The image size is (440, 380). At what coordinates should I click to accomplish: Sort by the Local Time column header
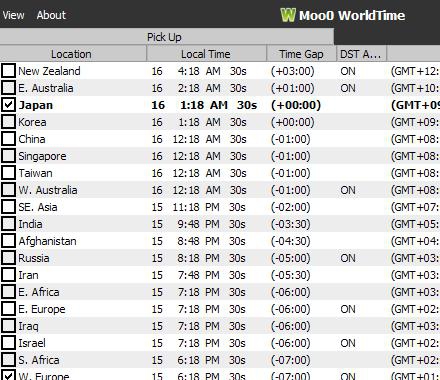pos(206,54)
